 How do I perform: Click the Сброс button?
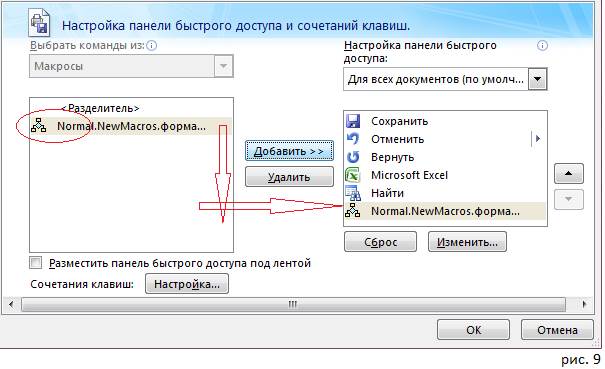click(x=380, y=242)
